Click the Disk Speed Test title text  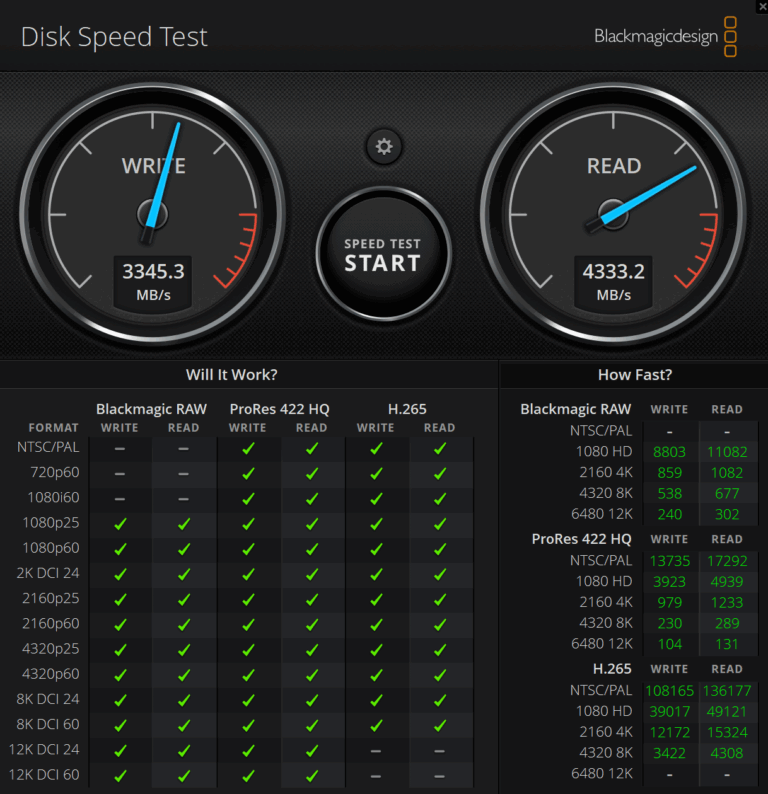pos(114,37)
